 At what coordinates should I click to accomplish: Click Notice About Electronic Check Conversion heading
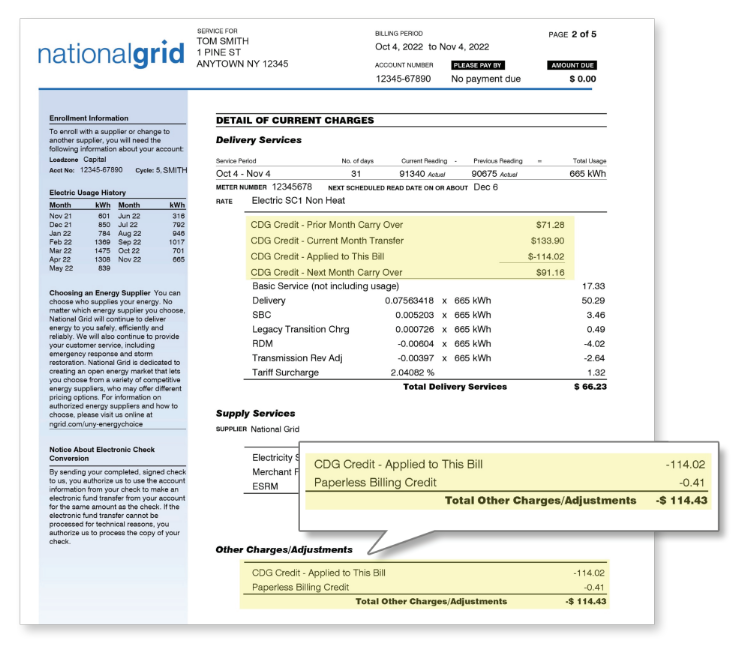102,454
